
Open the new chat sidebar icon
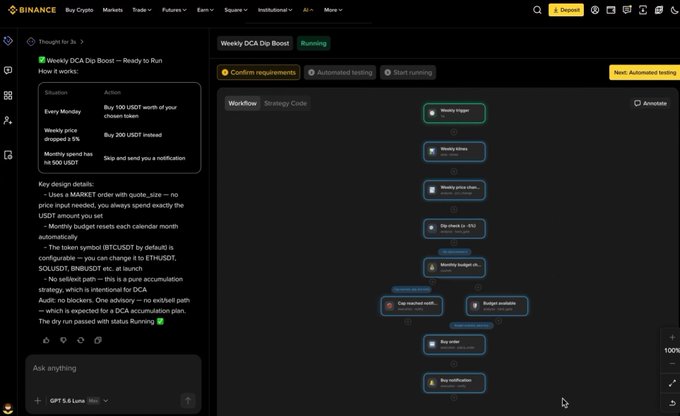(x=8, y=70)
